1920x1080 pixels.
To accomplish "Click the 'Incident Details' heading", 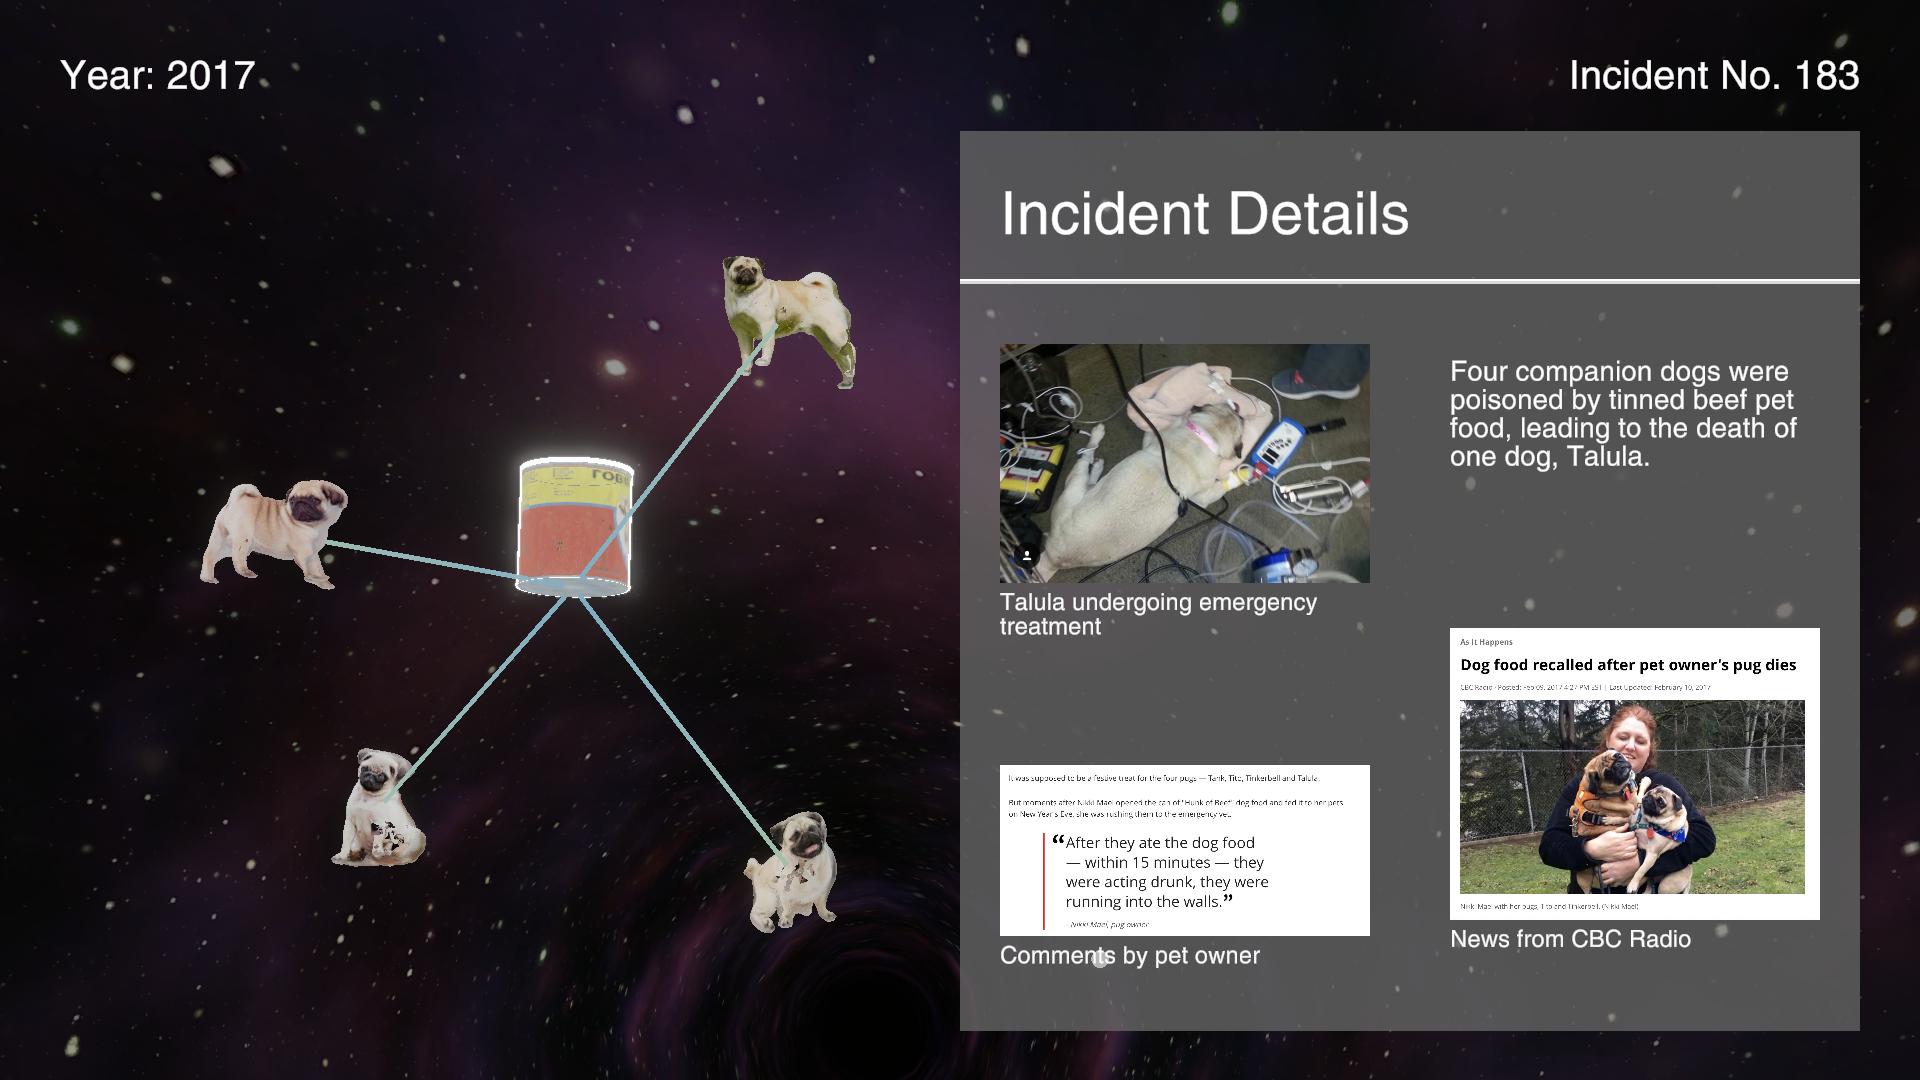I will tap(1204, 213).
